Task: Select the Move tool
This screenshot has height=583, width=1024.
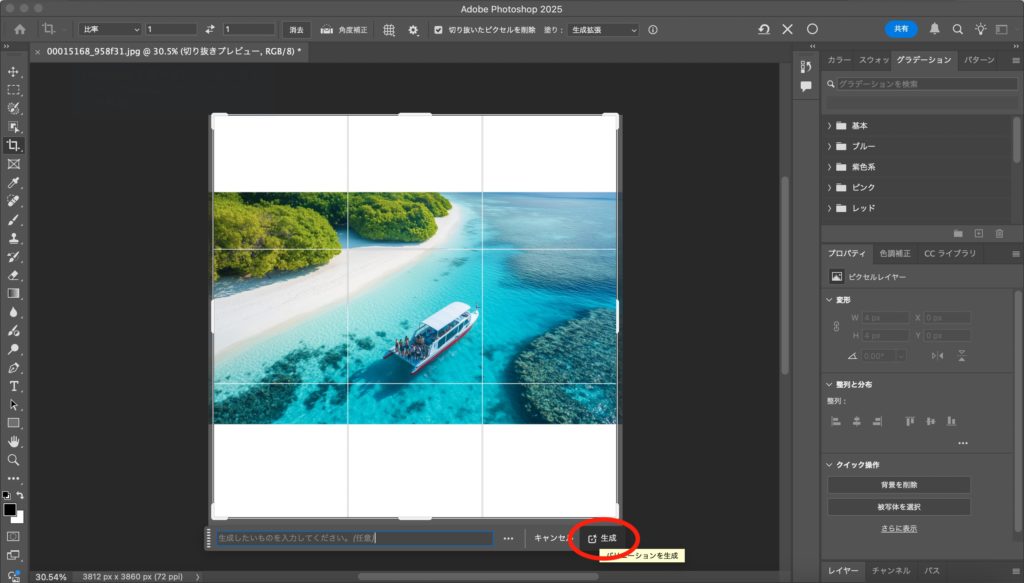Action: click(14, 72)
